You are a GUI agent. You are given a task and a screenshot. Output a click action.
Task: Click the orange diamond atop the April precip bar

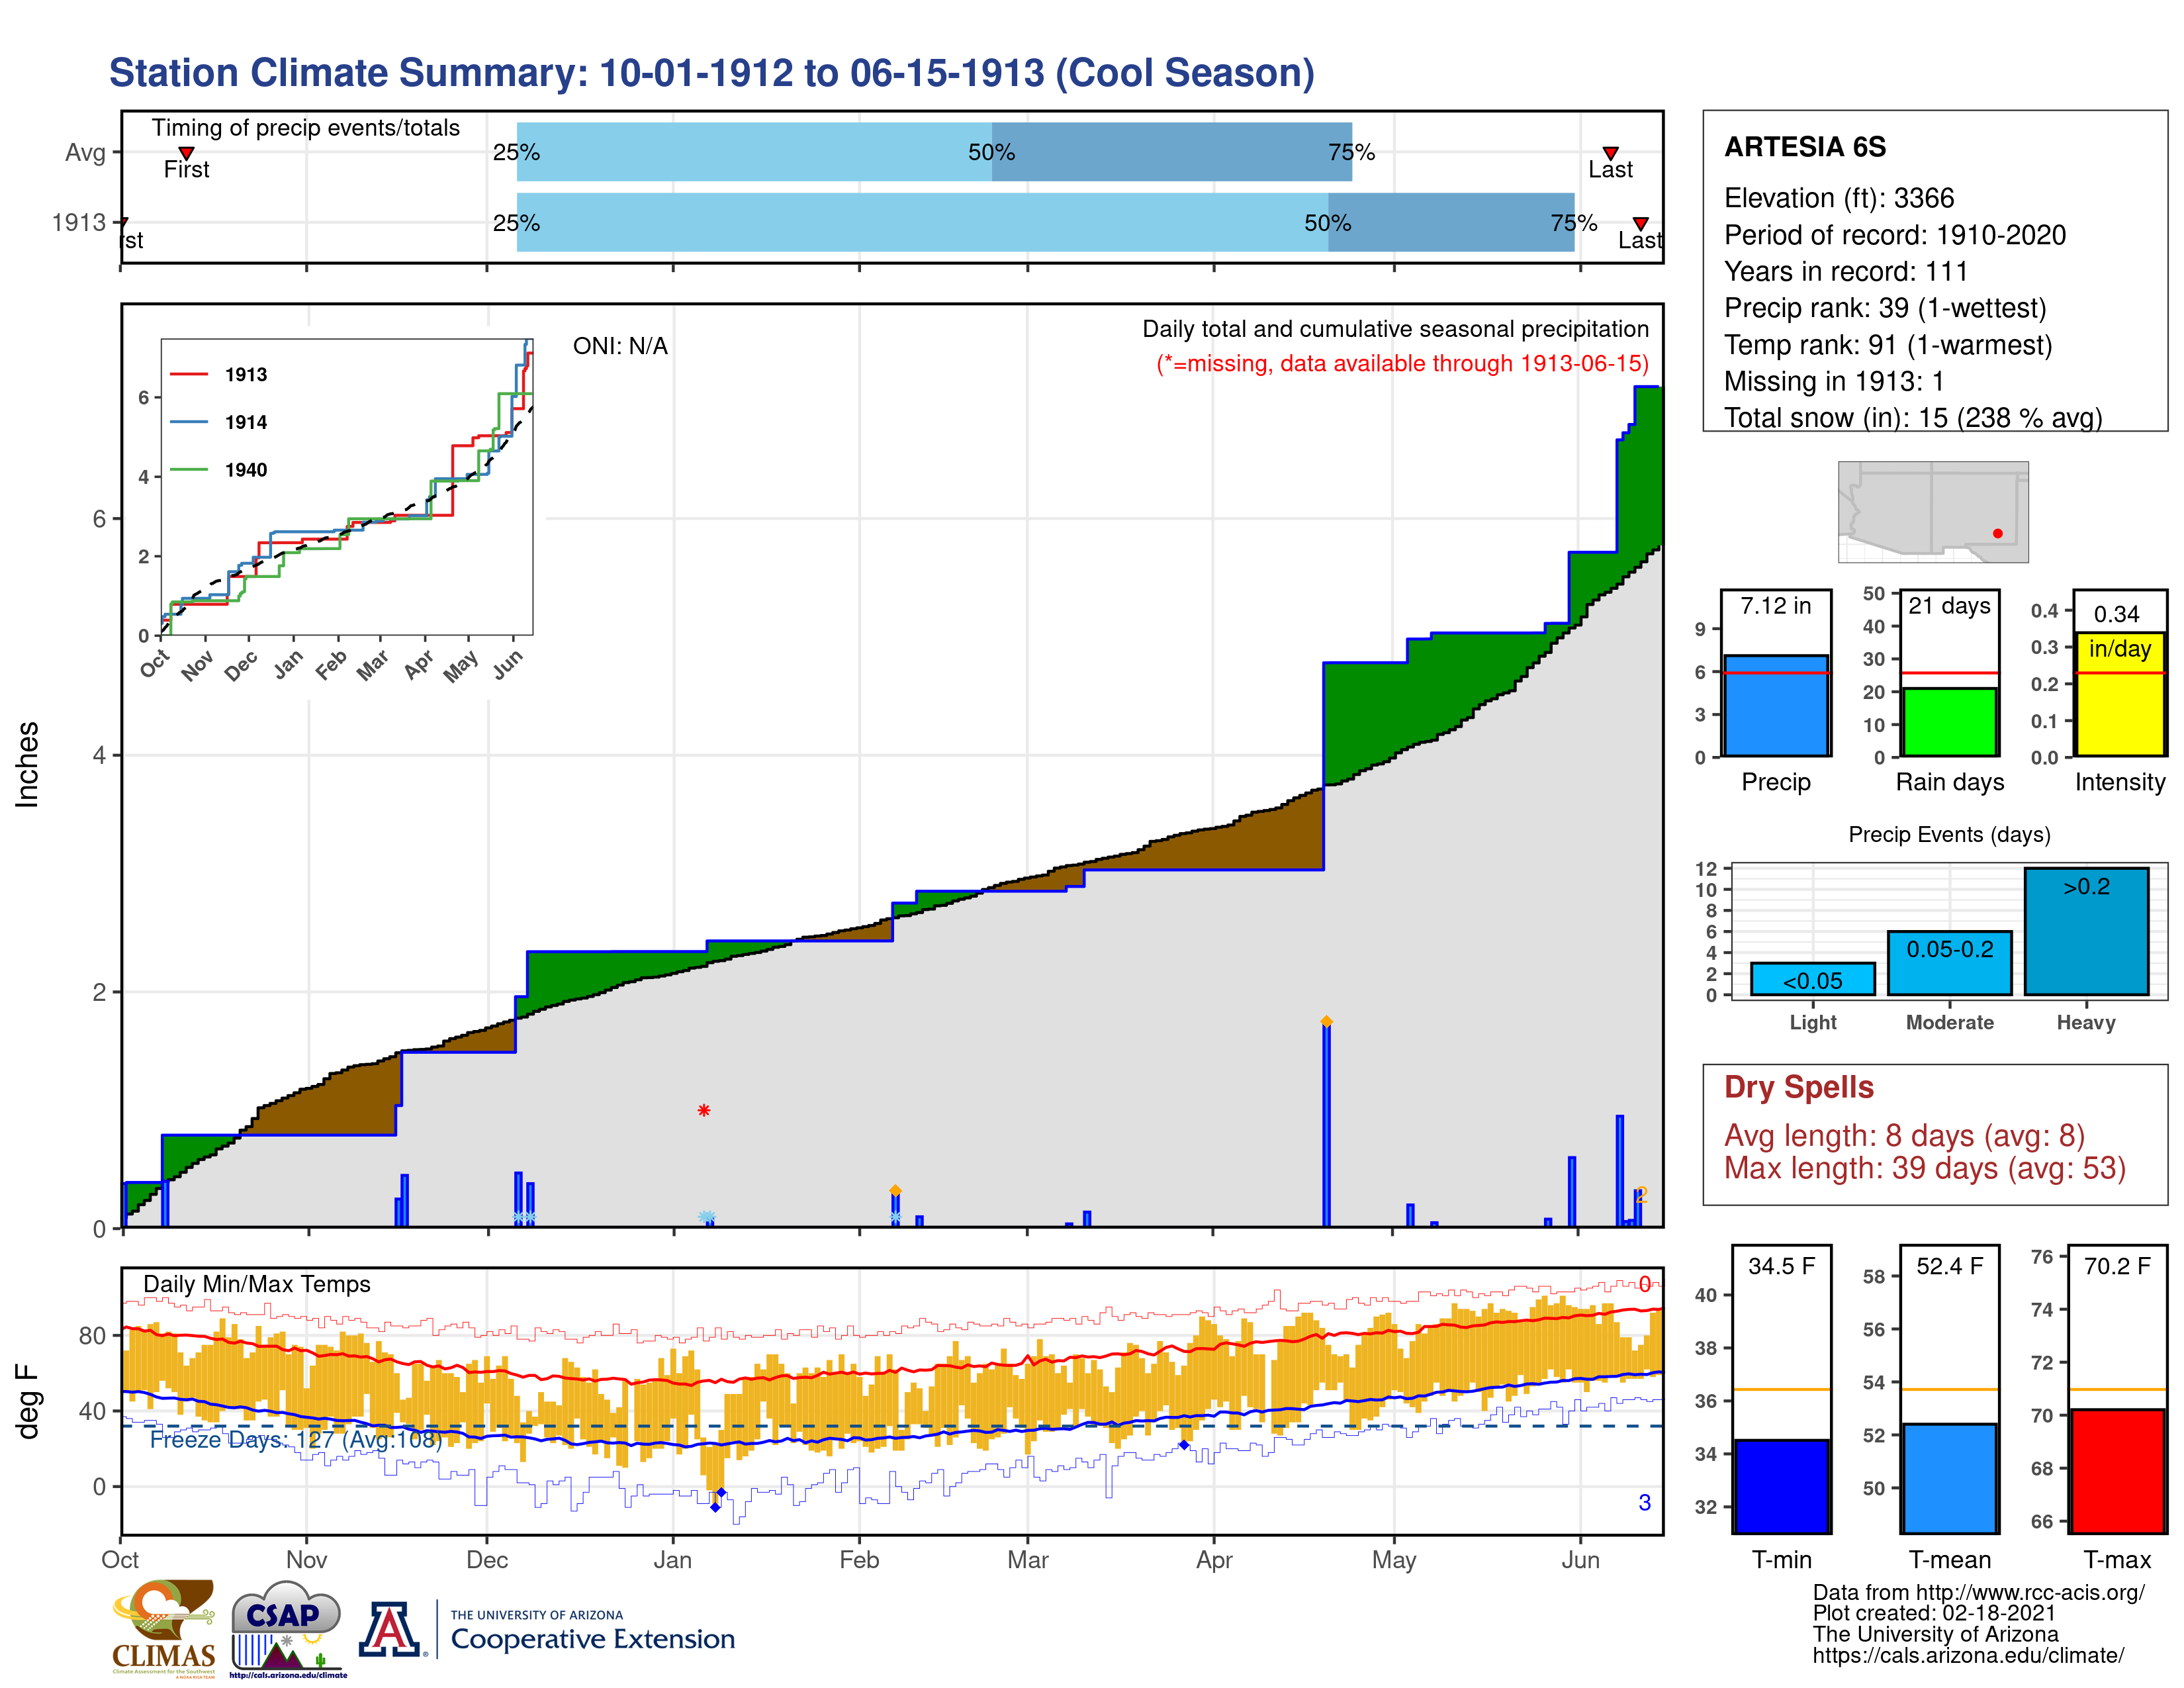pyautogui.click(x=1326, y=1021)
